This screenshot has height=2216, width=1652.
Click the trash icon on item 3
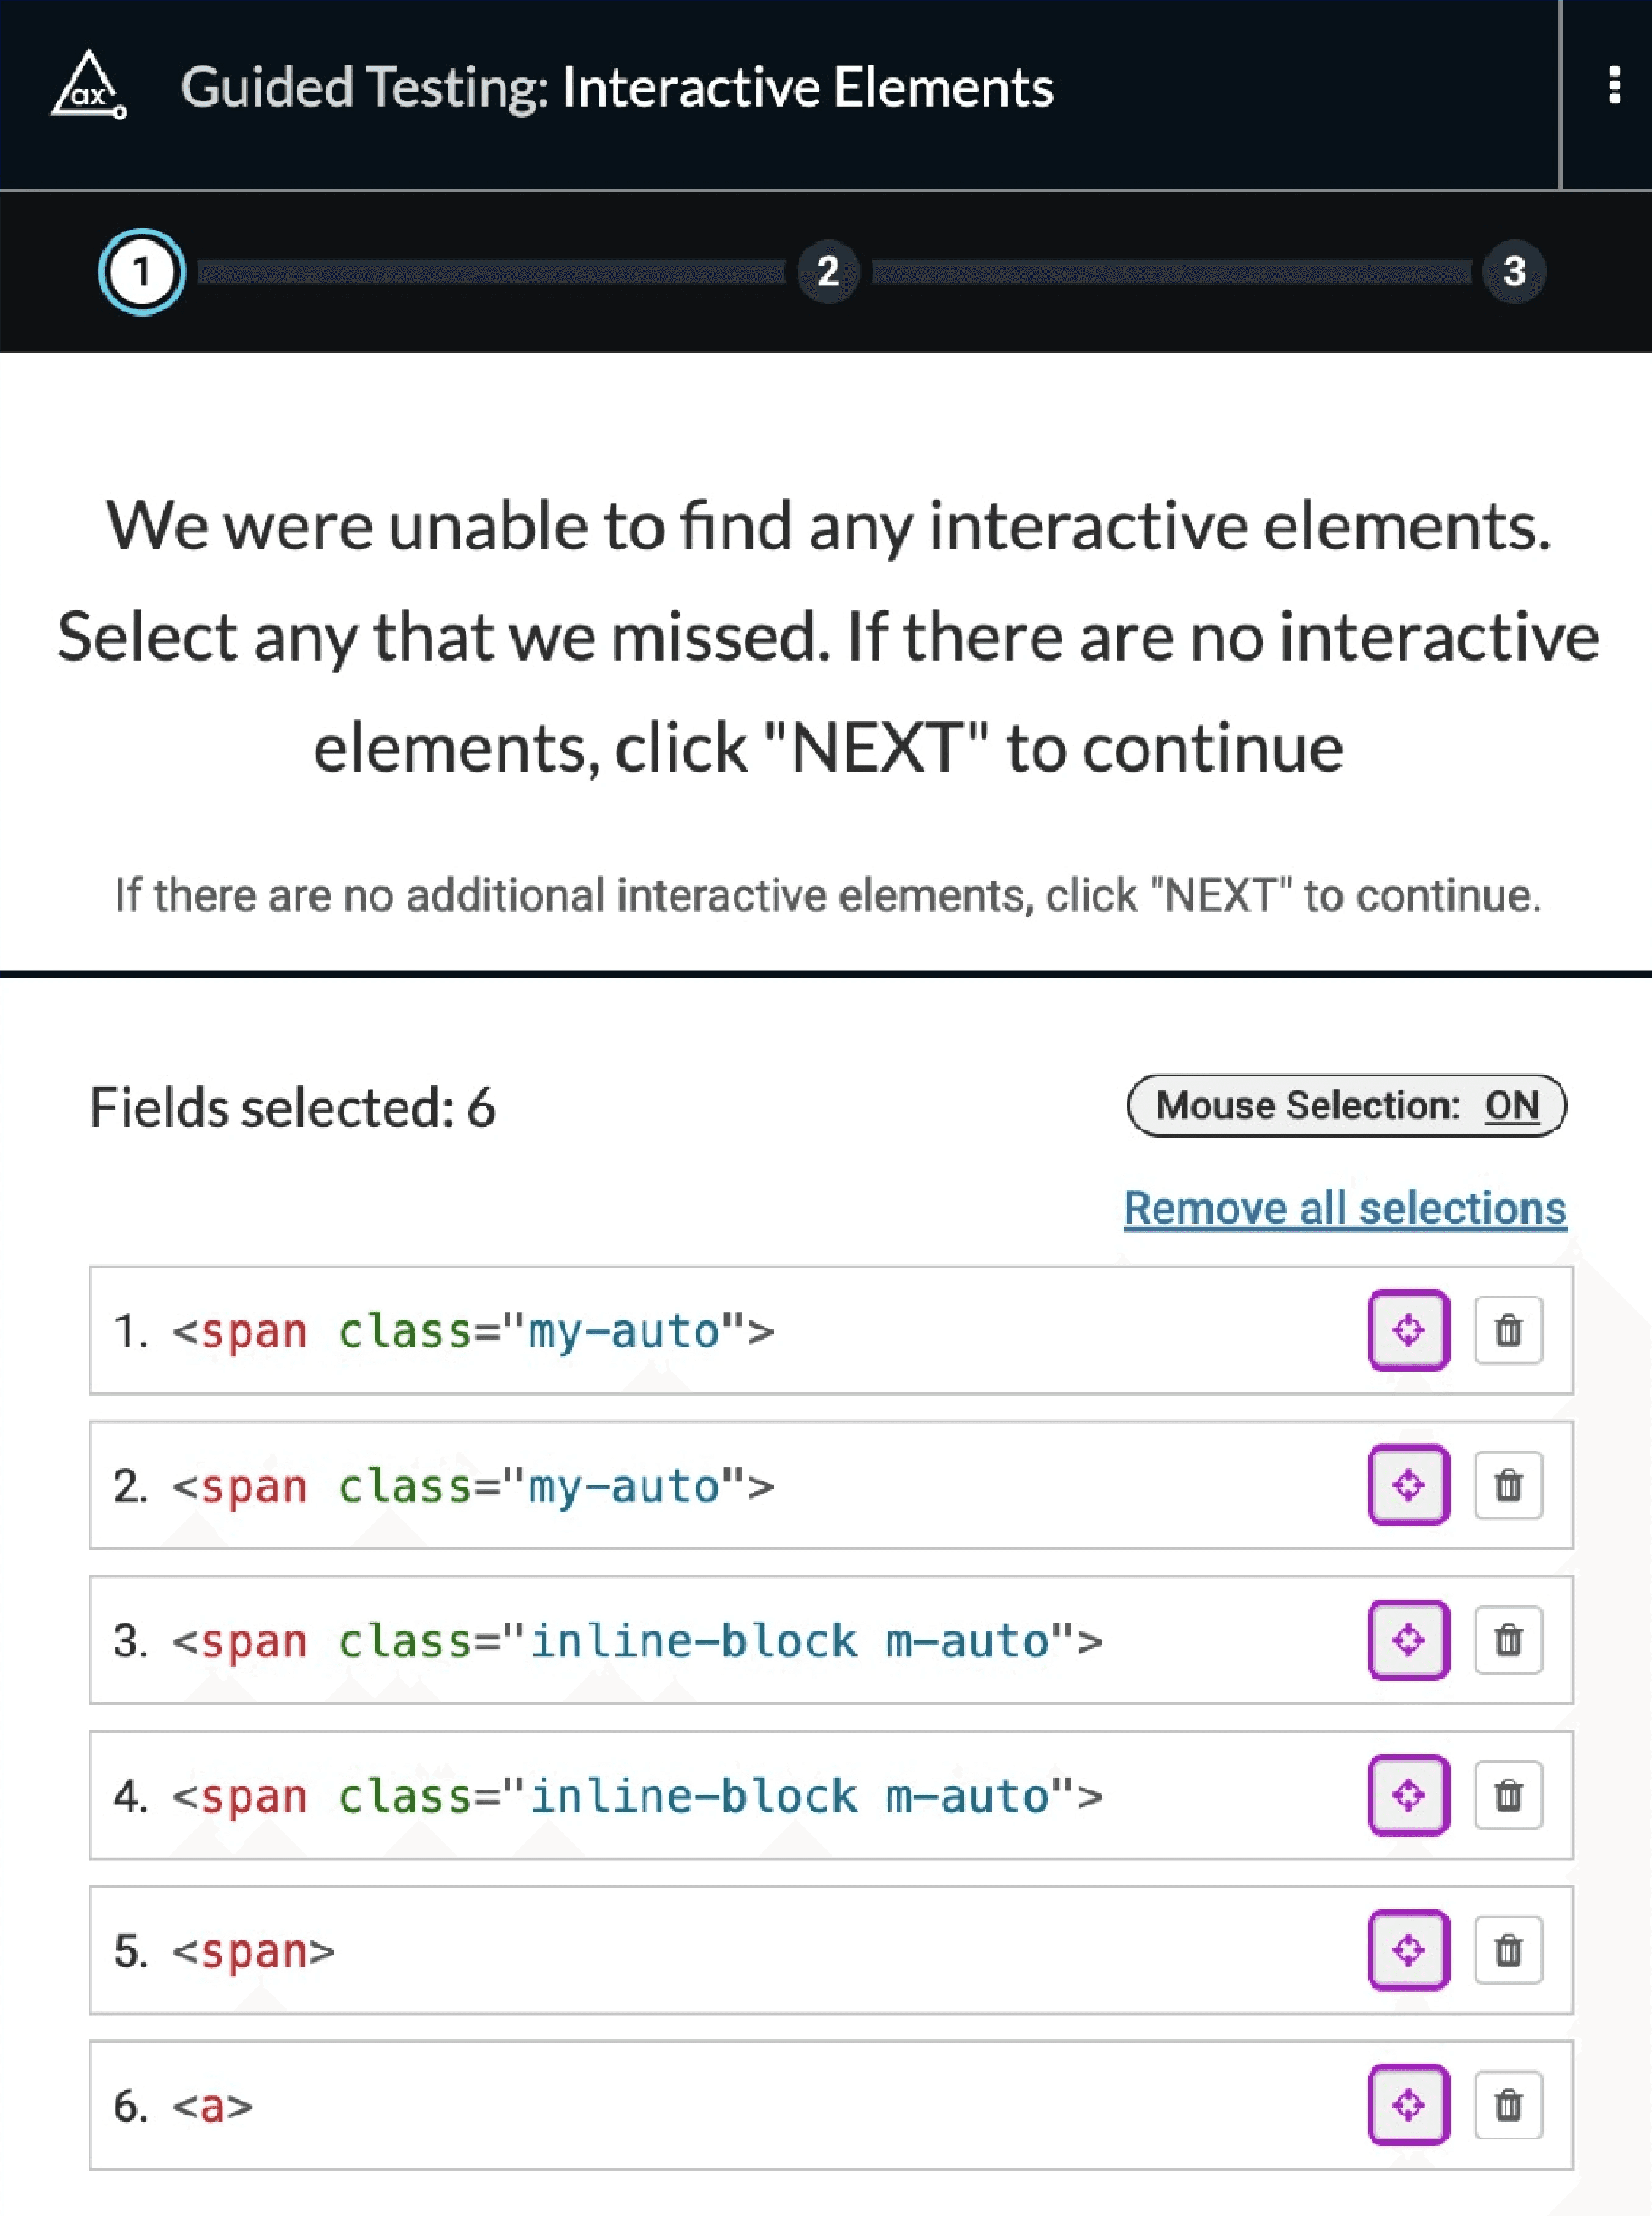tap(1508, 1640)
